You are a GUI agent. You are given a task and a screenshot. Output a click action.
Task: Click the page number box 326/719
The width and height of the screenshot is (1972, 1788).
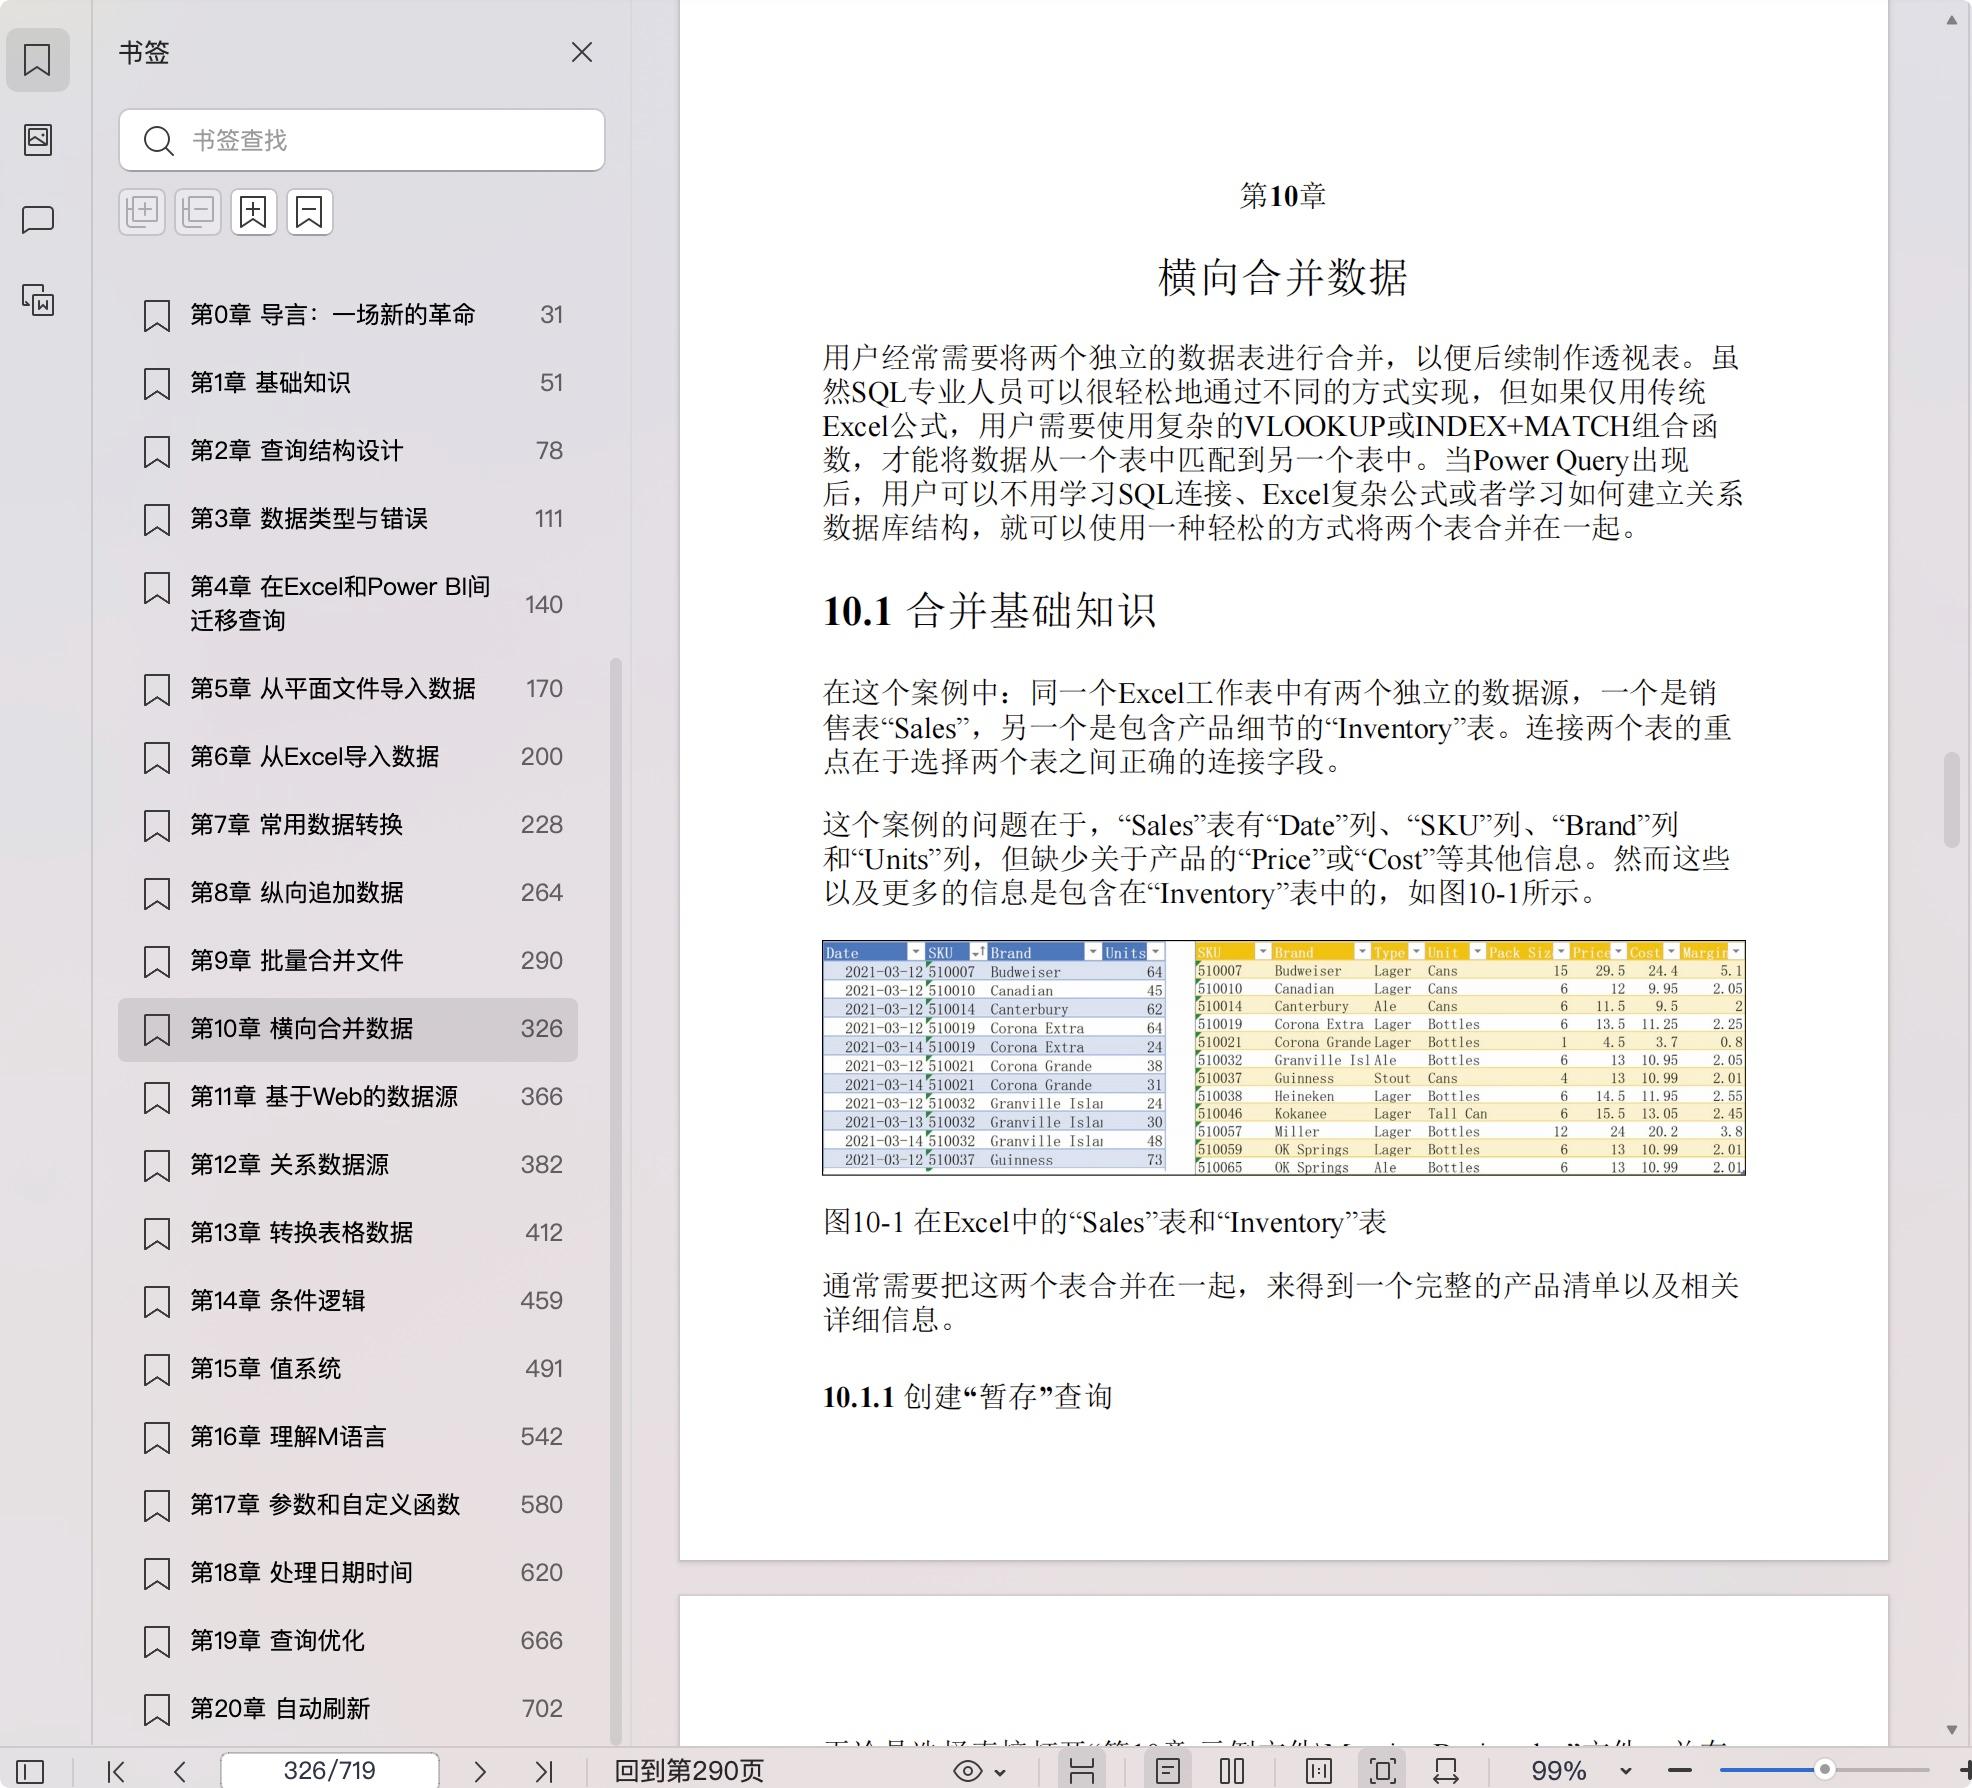[x=330, y=1771]
